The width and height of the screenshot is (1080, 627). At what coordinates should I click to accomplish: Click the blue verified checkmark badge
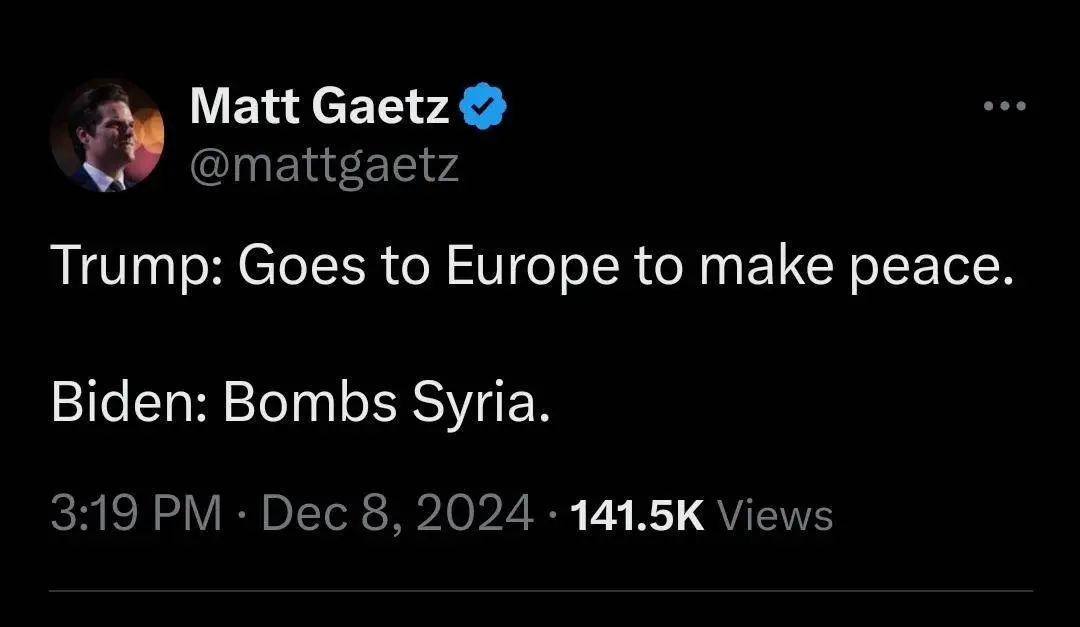point(484,106)
